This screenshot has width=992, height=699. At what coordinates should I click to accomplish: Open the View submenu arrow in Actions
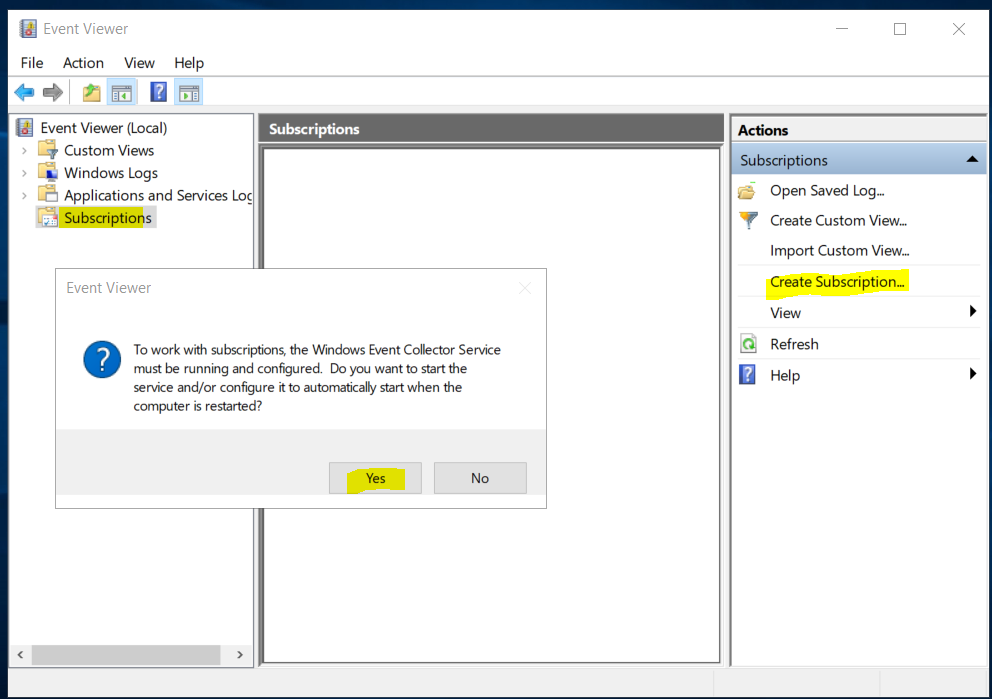click(x=972, y=311)
